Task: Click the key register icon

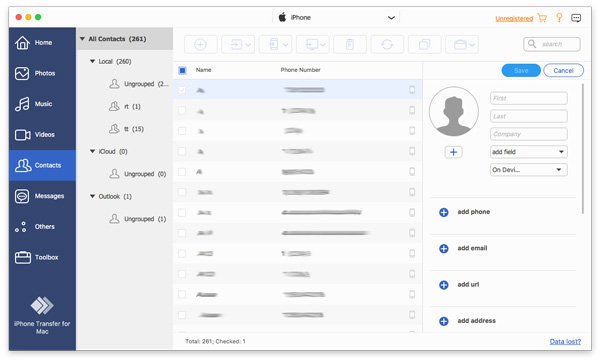Action: point(559,18)
